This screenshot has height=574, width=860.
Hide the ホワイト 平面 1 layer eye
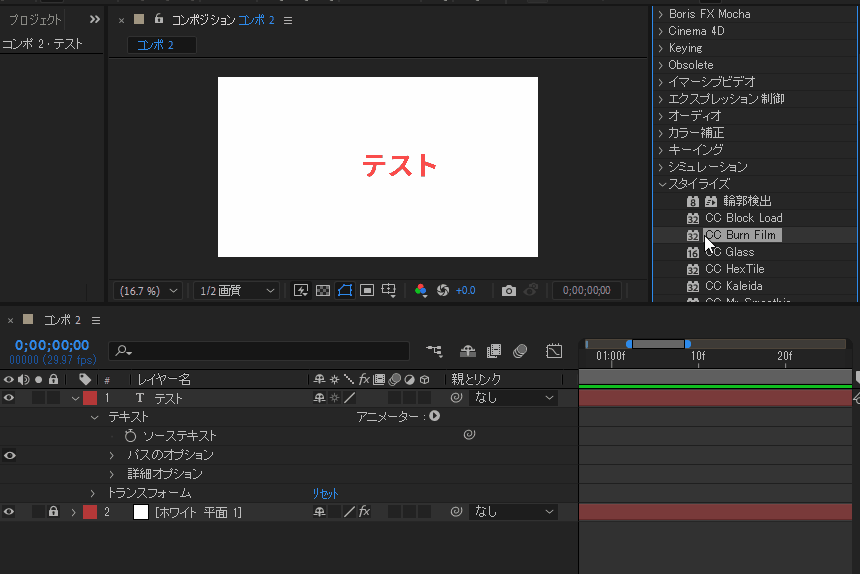click(9, 512)
